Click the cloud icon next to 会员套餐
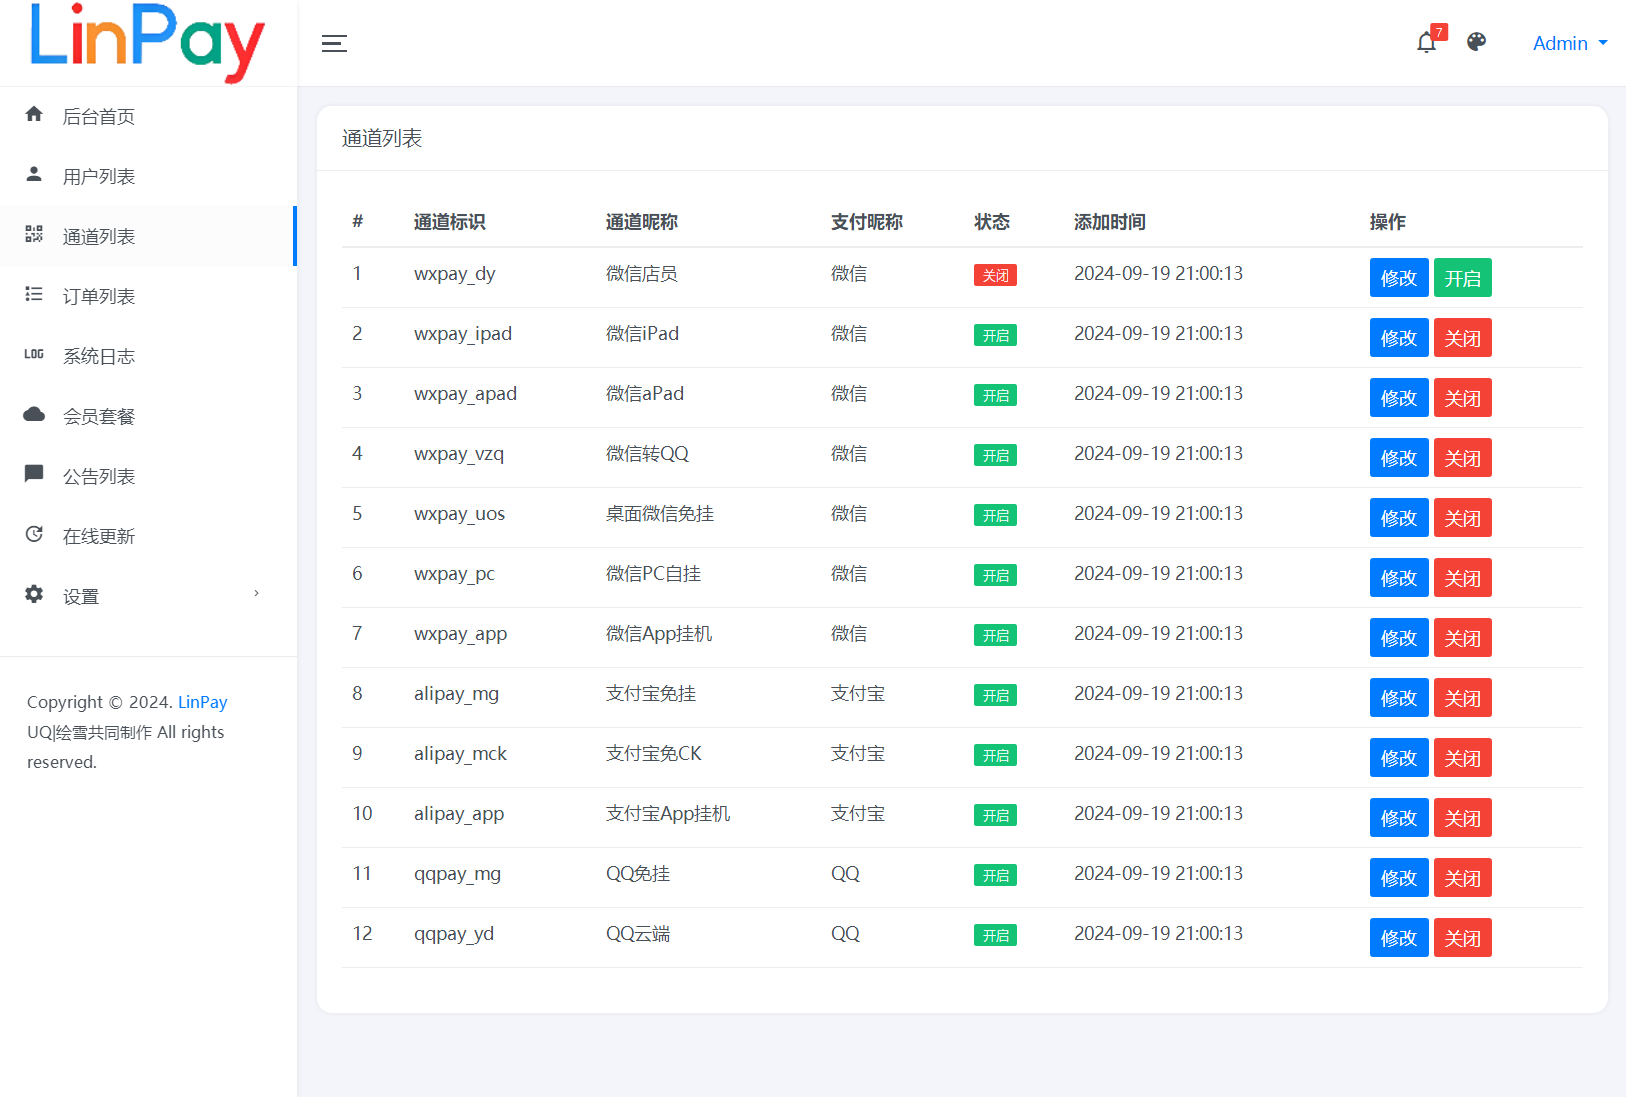The width and height of the screenshot is (1626, 1097). tap(34, 415)
